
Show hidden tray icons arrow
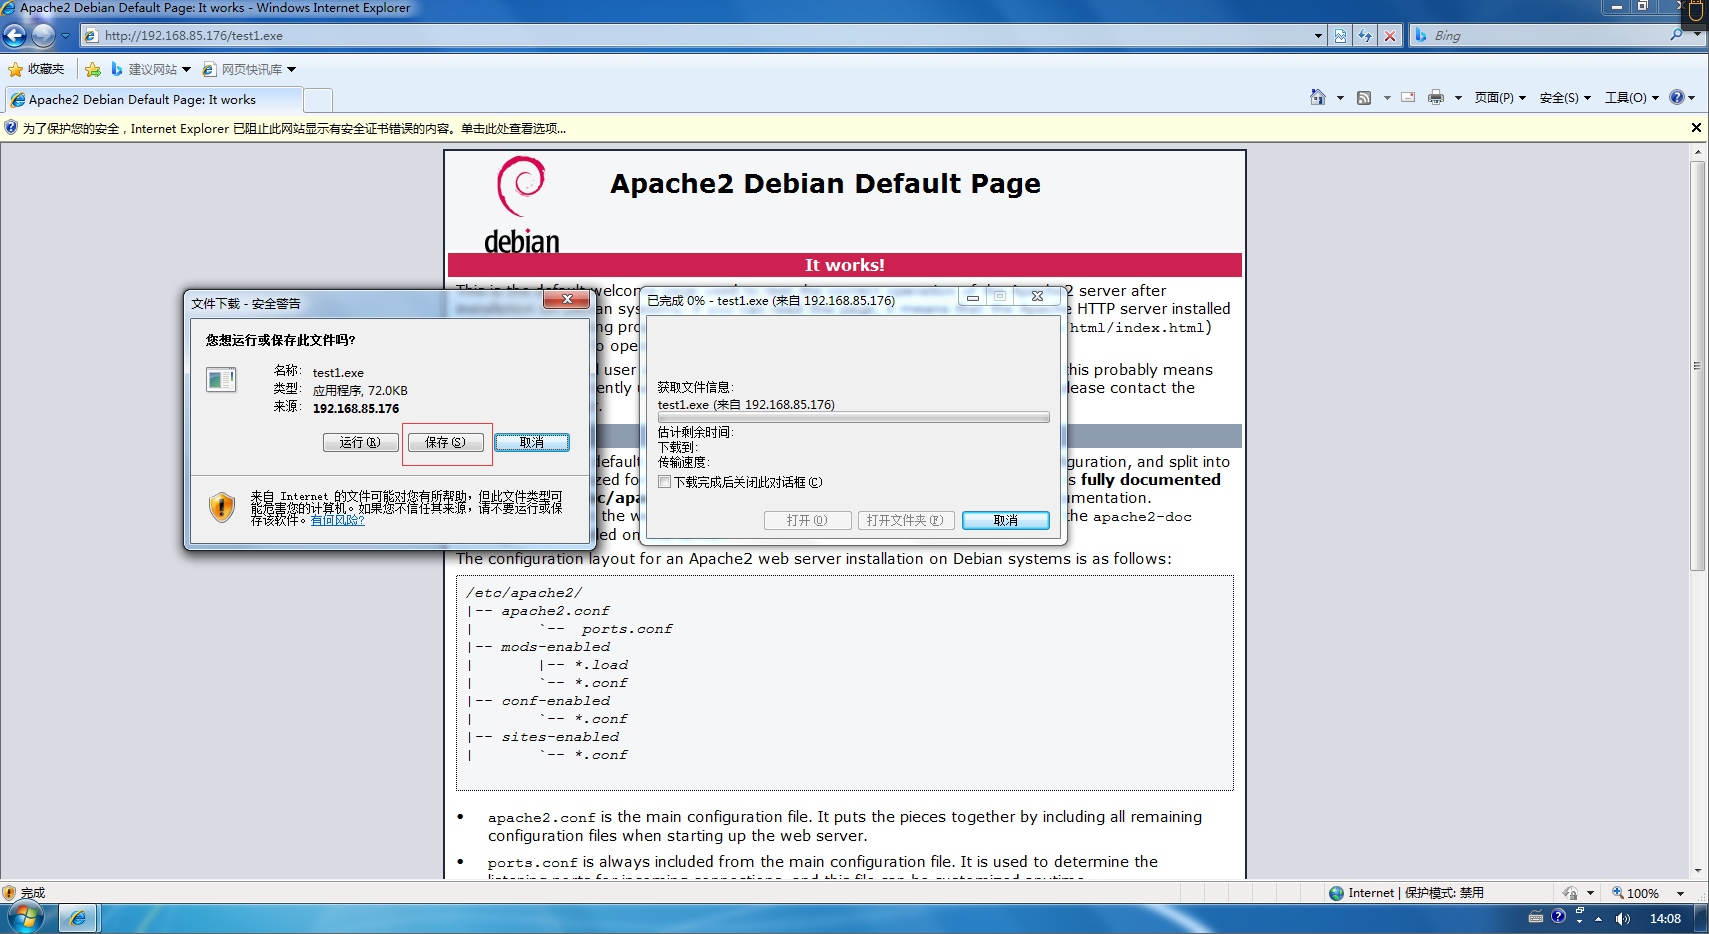point(1599,918)
